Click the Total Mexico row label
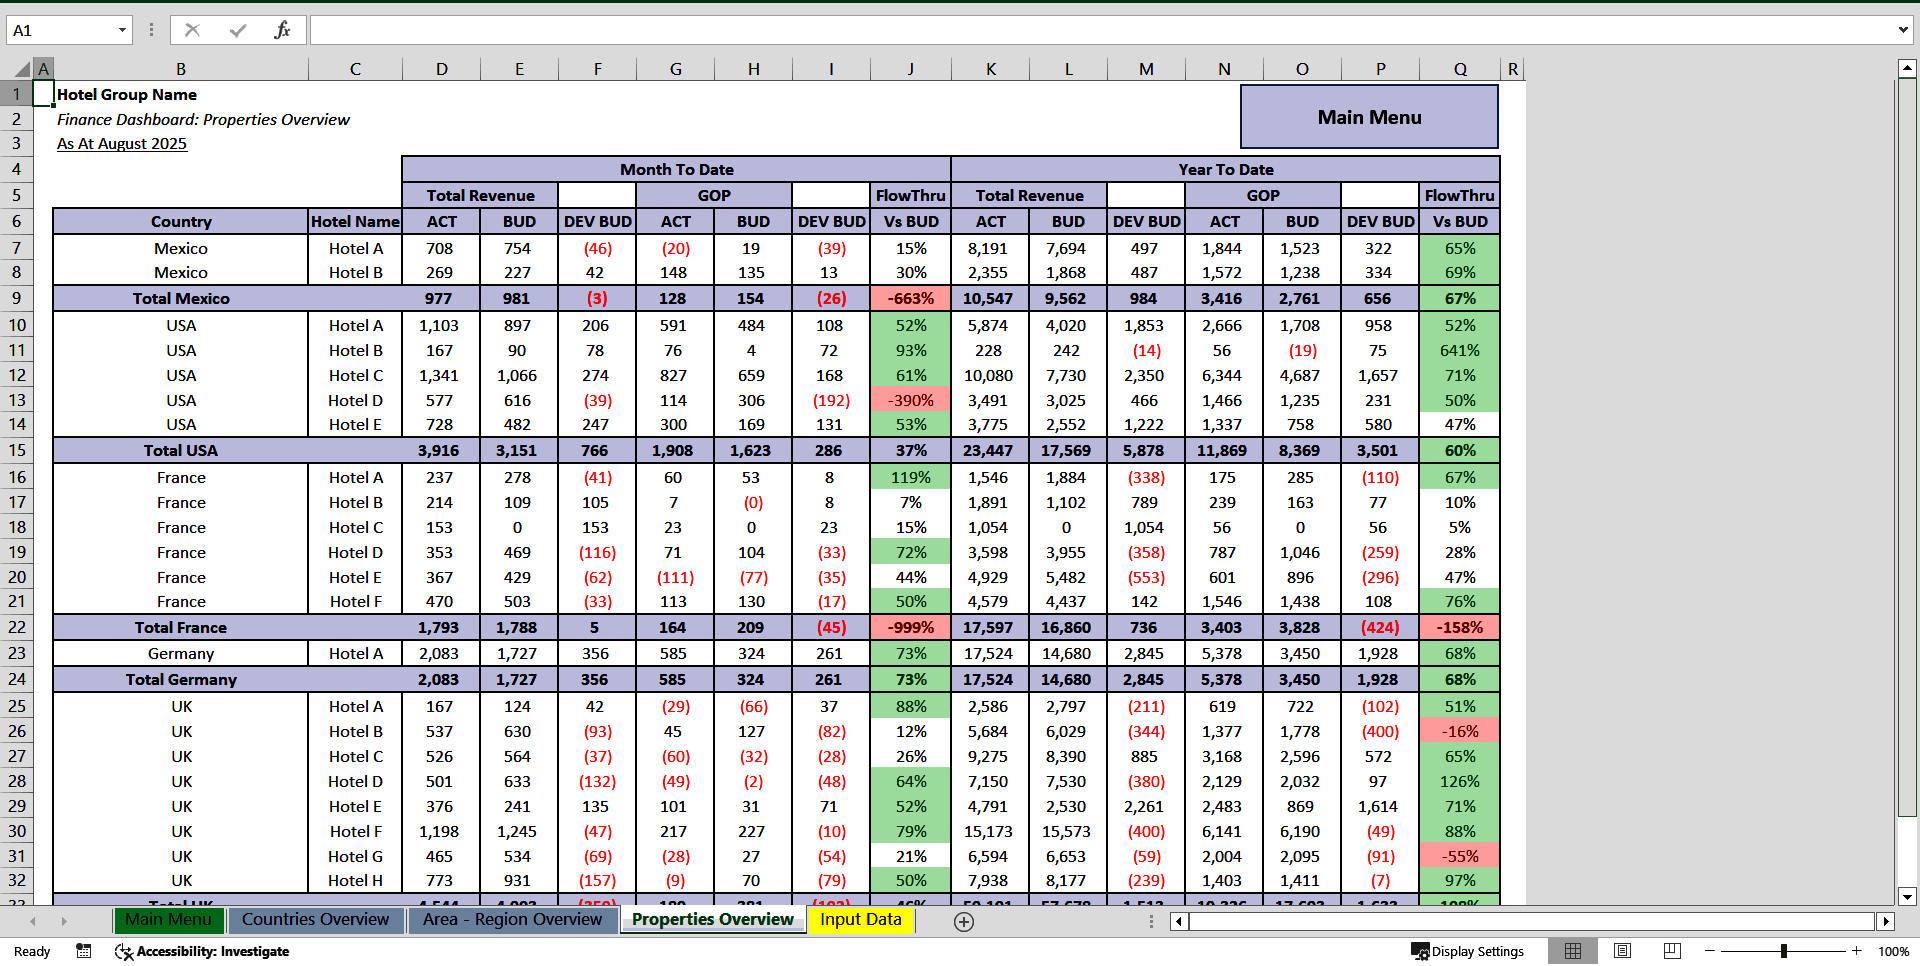The height and width of the screenshot is (966, 1920). (x=181, y=298)
